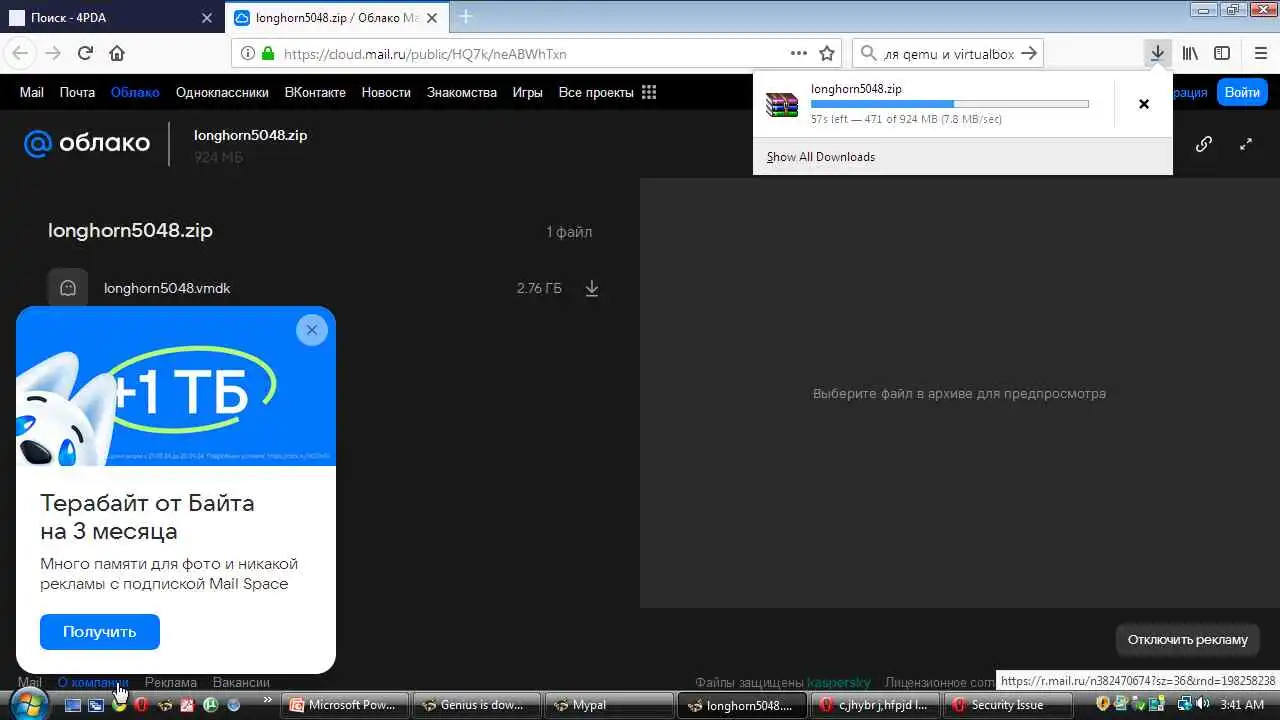Click Отключить рекламу button
Screen dimensions: 1280x720
click(x=1188, y=639)
